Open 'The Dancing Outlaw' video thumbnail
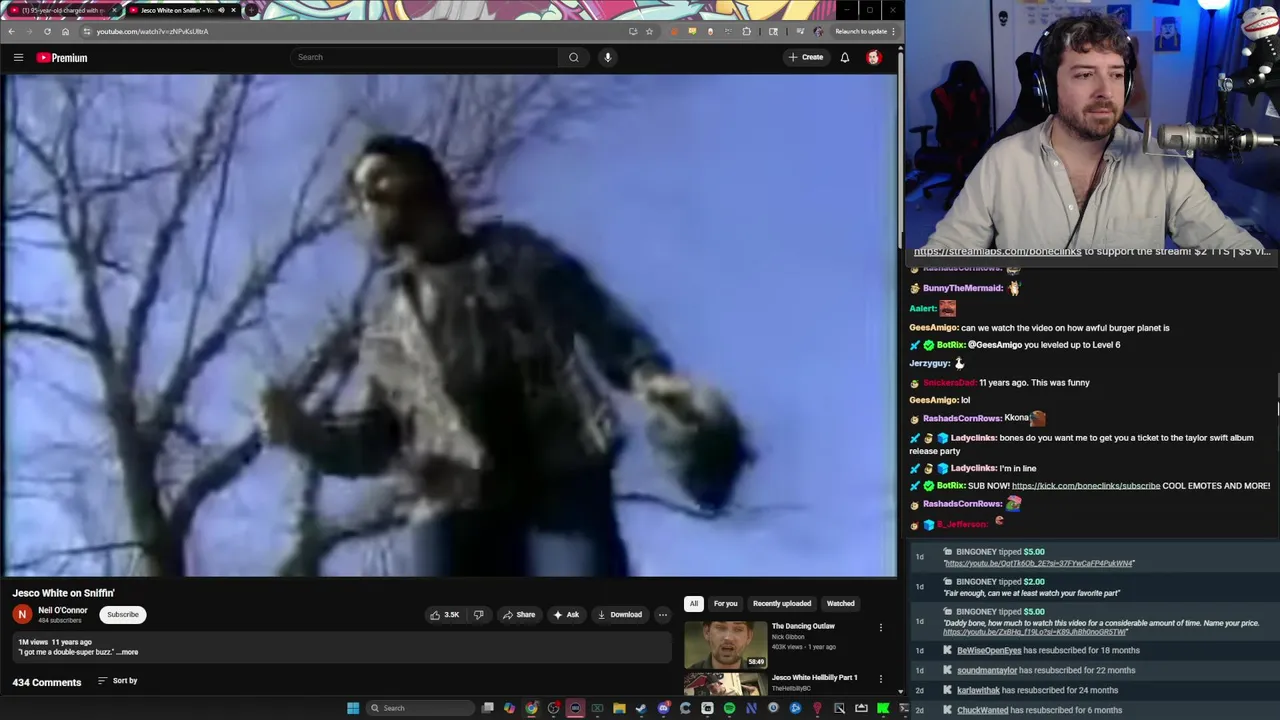The height and width of the screenshot is (720, 1280). [726, 644]
